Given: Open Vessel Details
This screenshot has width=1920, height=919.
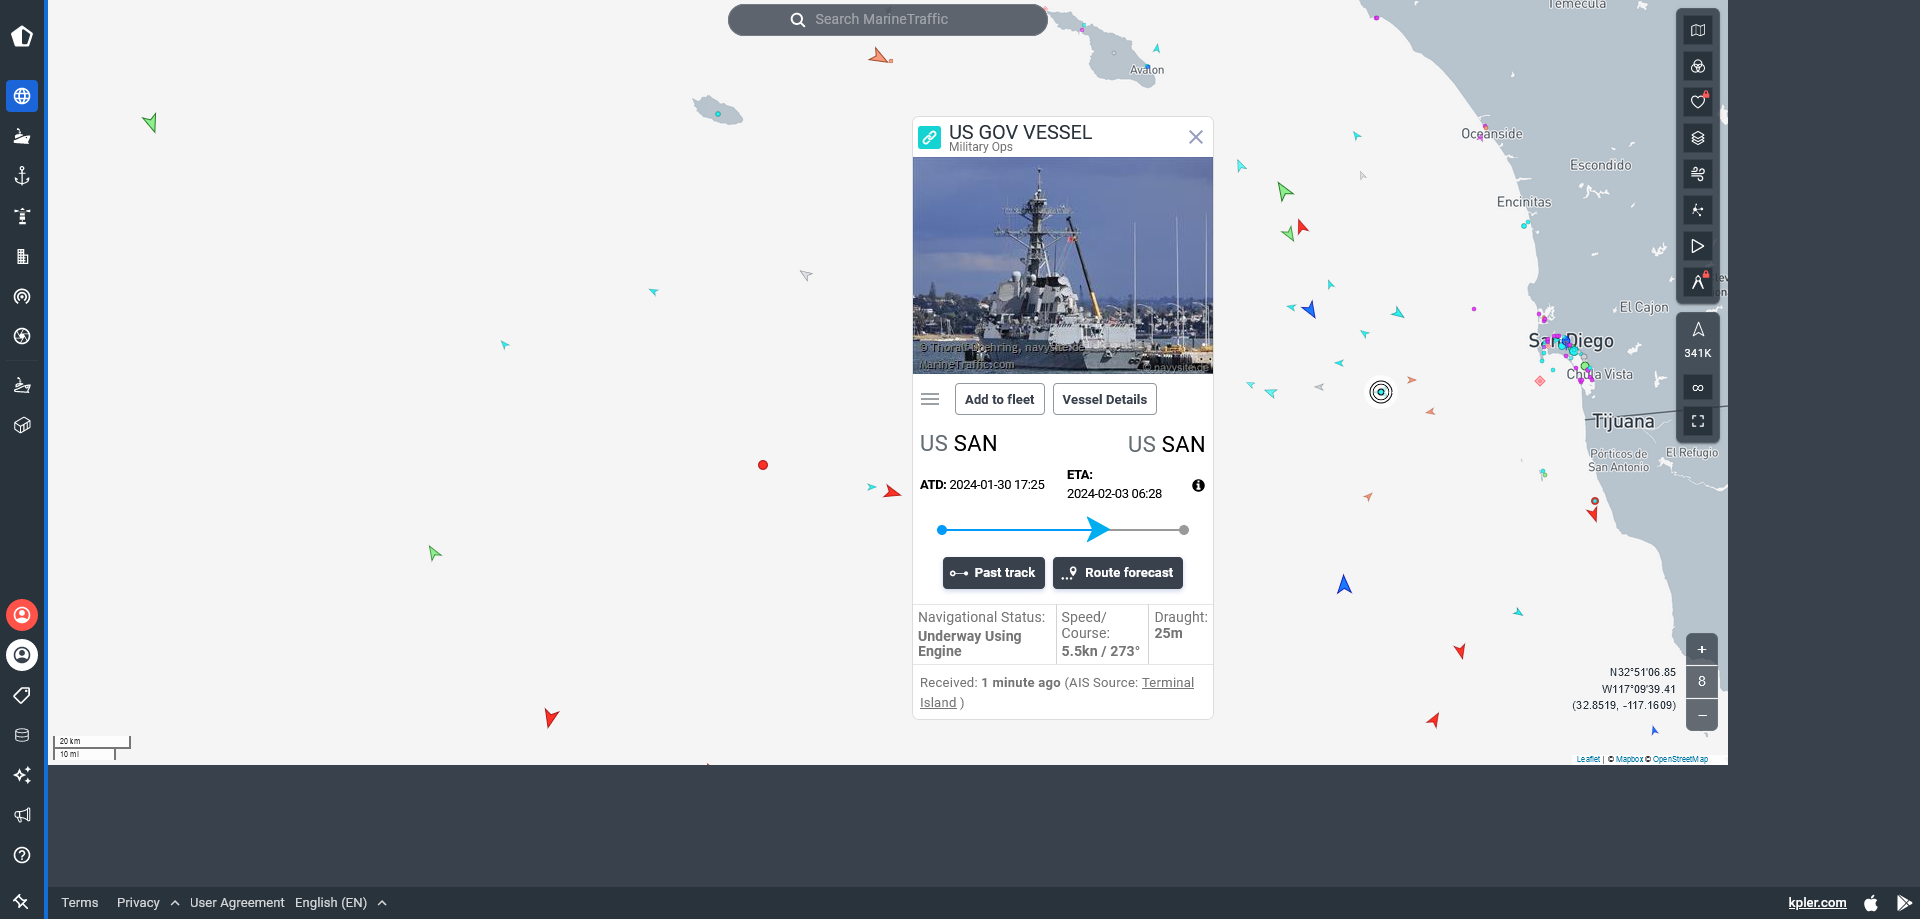Looking at the screenshot, I should click(x=1105, y=399).
